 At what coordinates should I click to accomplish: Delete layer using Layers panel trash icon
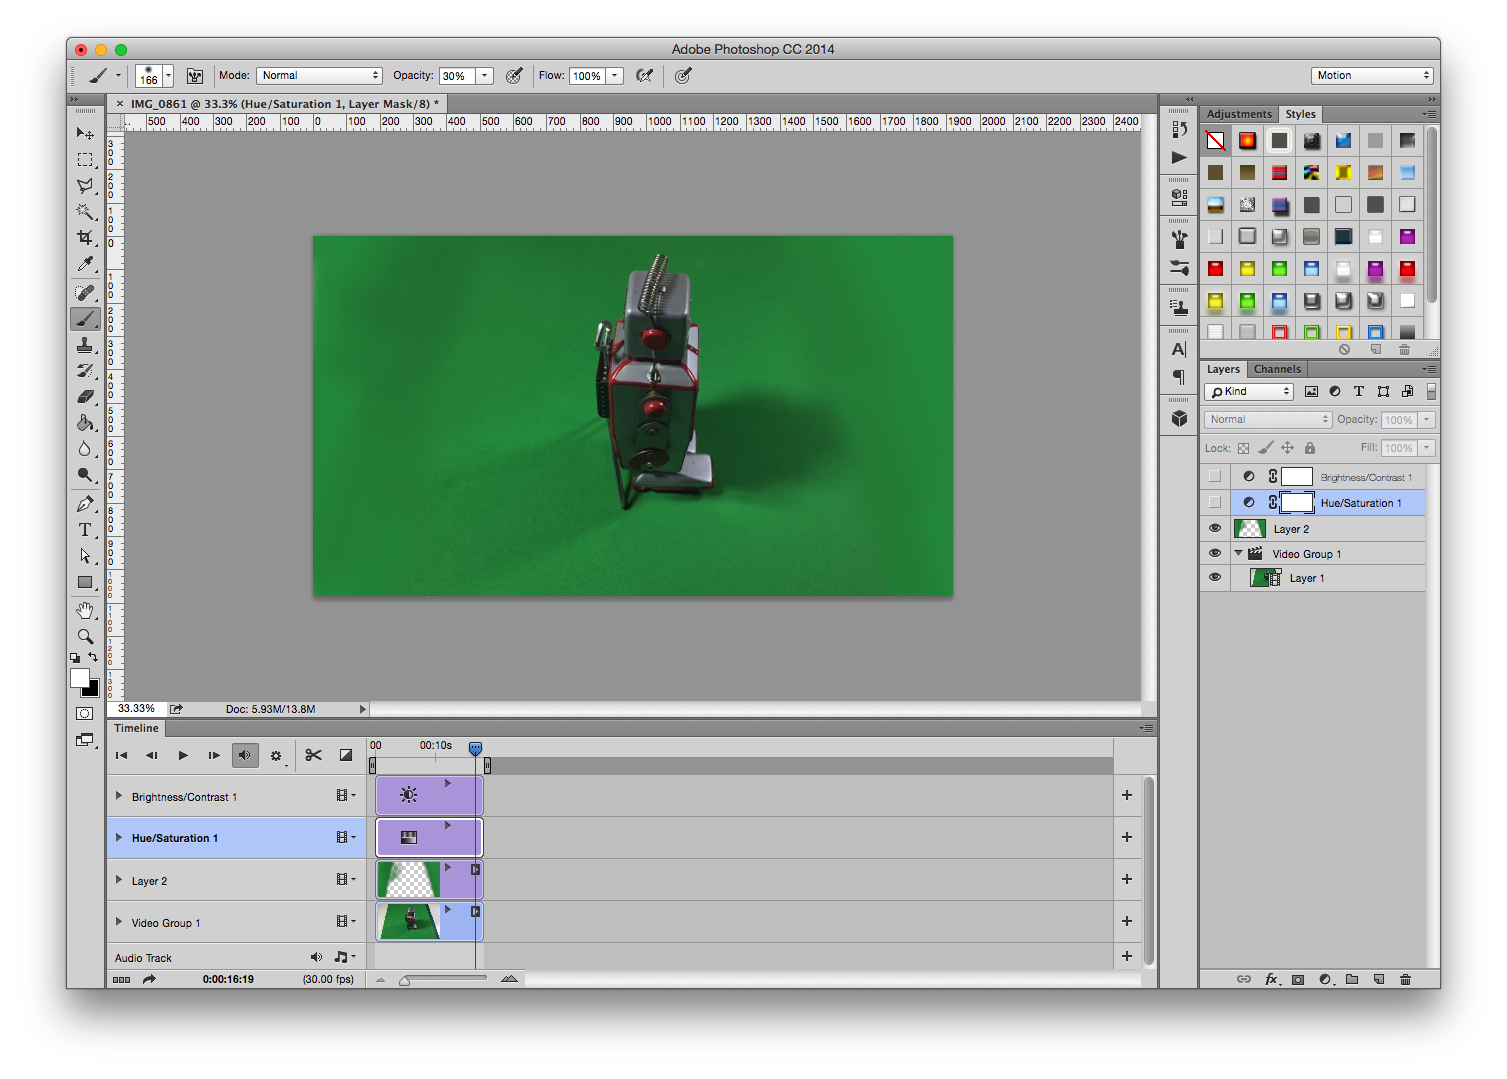1405,980
